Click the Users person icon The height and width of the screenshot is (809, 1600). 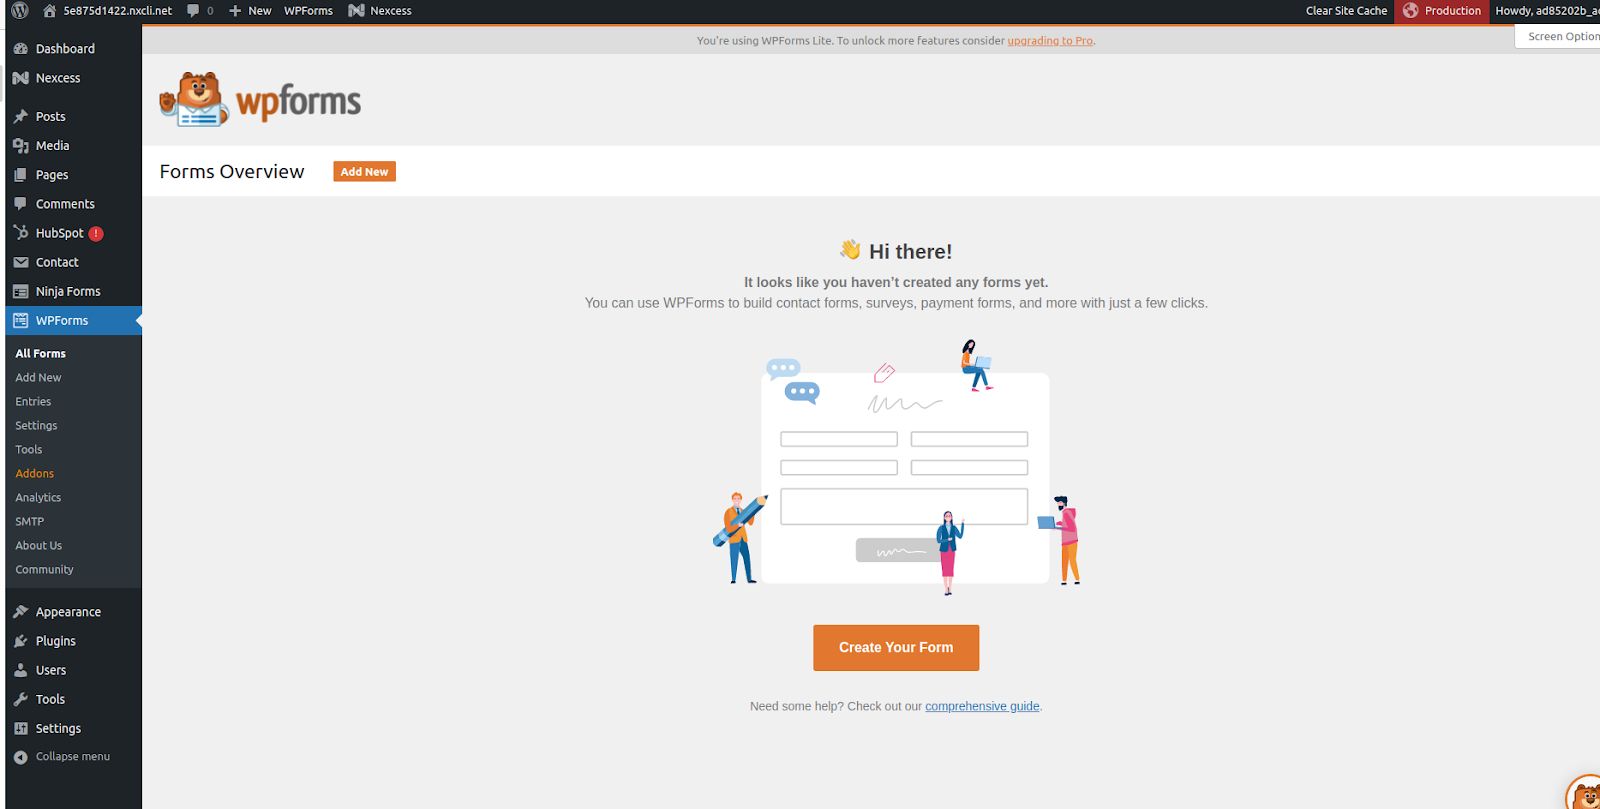21,670
